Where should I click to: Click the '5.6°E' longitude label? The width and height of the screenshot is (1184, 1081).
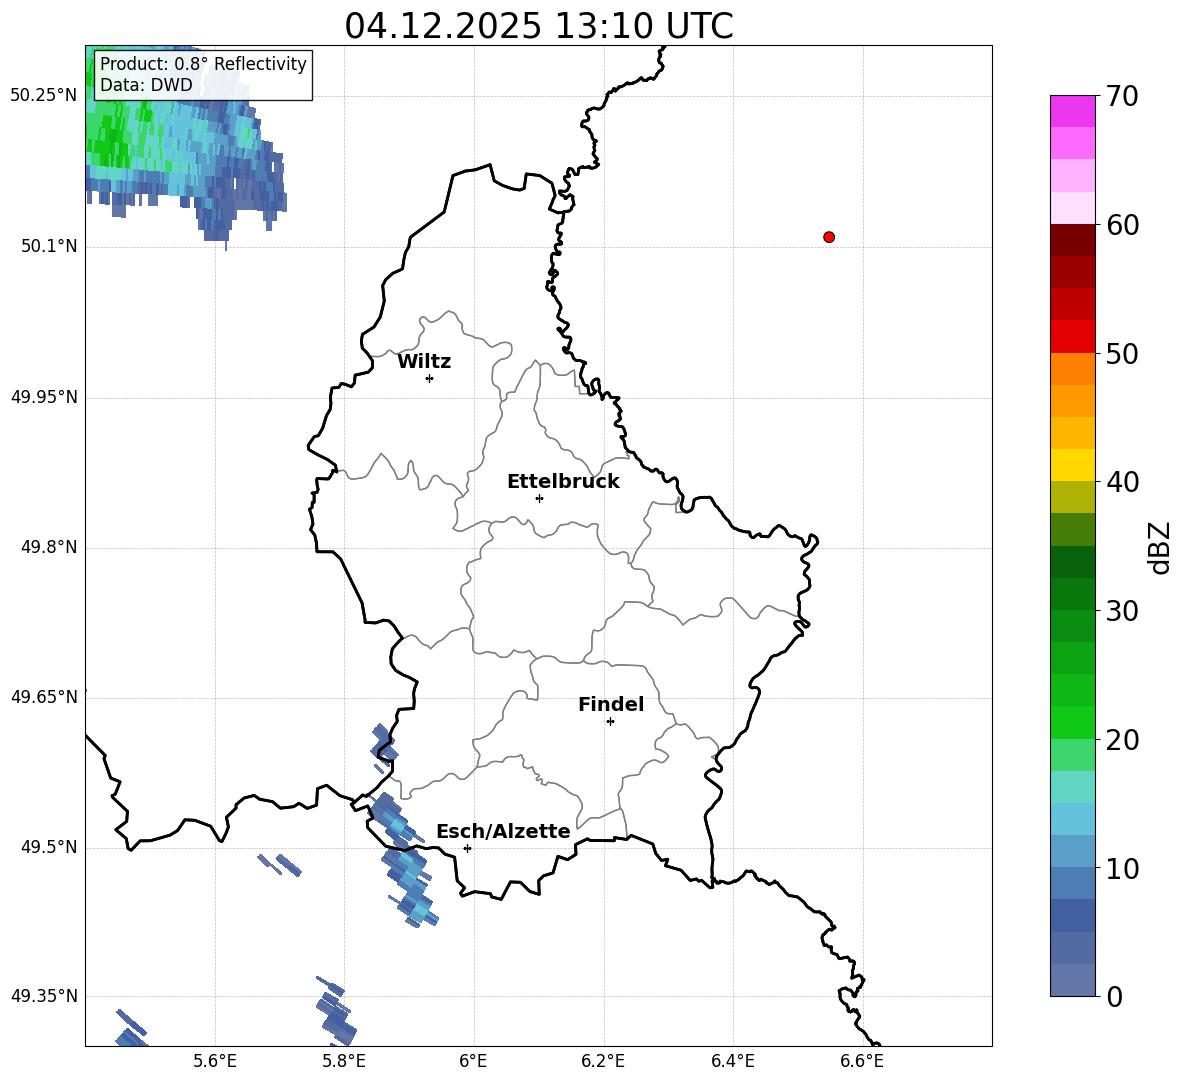[x=215, y=1061]
